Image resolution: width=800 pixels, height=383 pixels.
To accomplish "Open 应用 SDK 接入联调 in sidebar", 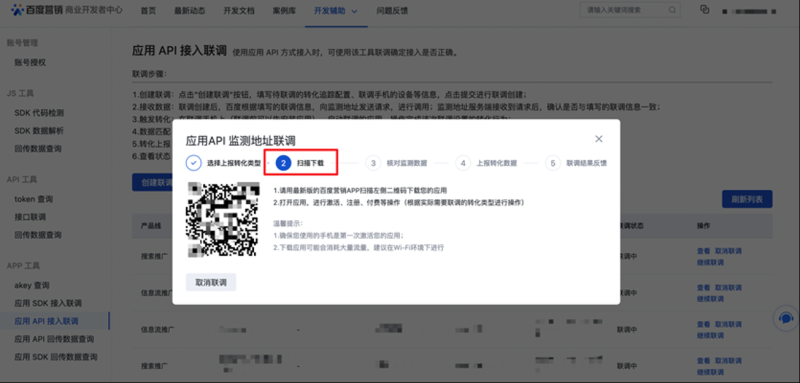I will coord(48,303).
